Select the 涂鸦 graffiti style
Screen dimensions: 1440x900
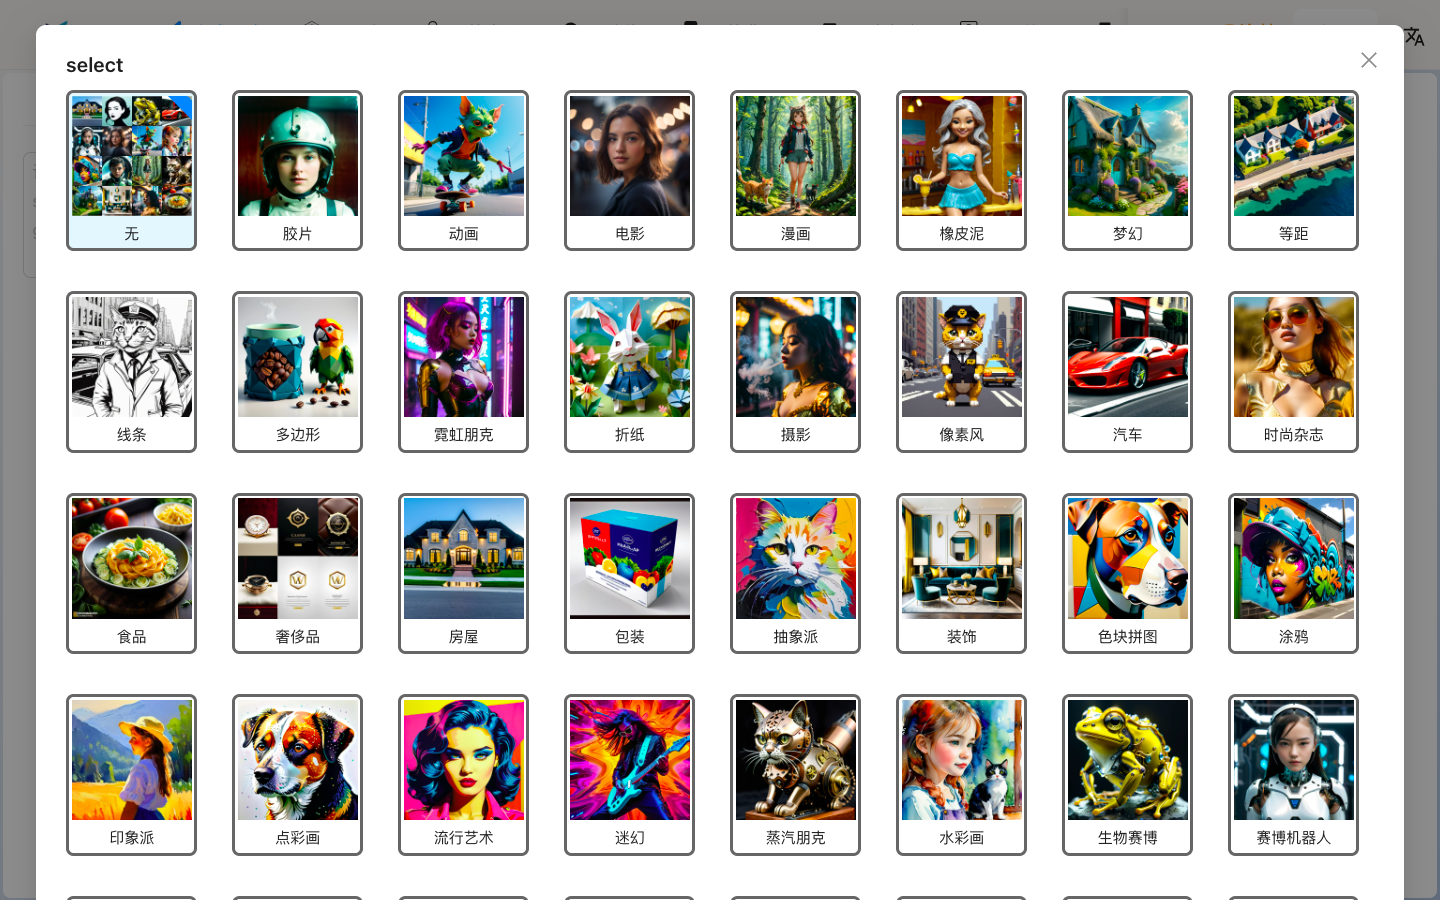point(1293,573)
